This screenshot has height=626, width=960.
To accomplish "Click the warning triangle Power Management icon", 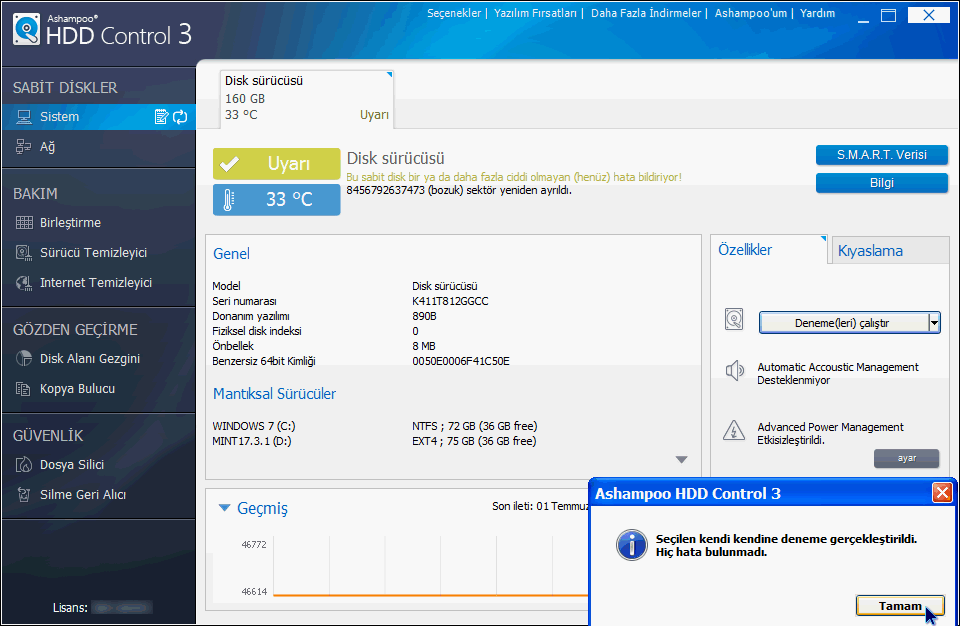I will point(734,430).
